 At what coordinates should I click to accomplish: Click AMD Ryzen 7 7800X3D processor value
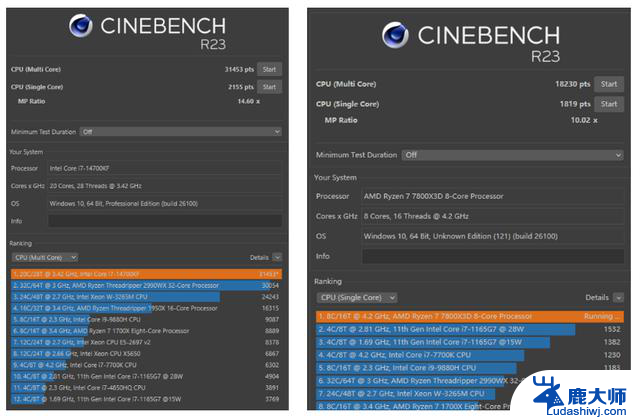point(433,196)
